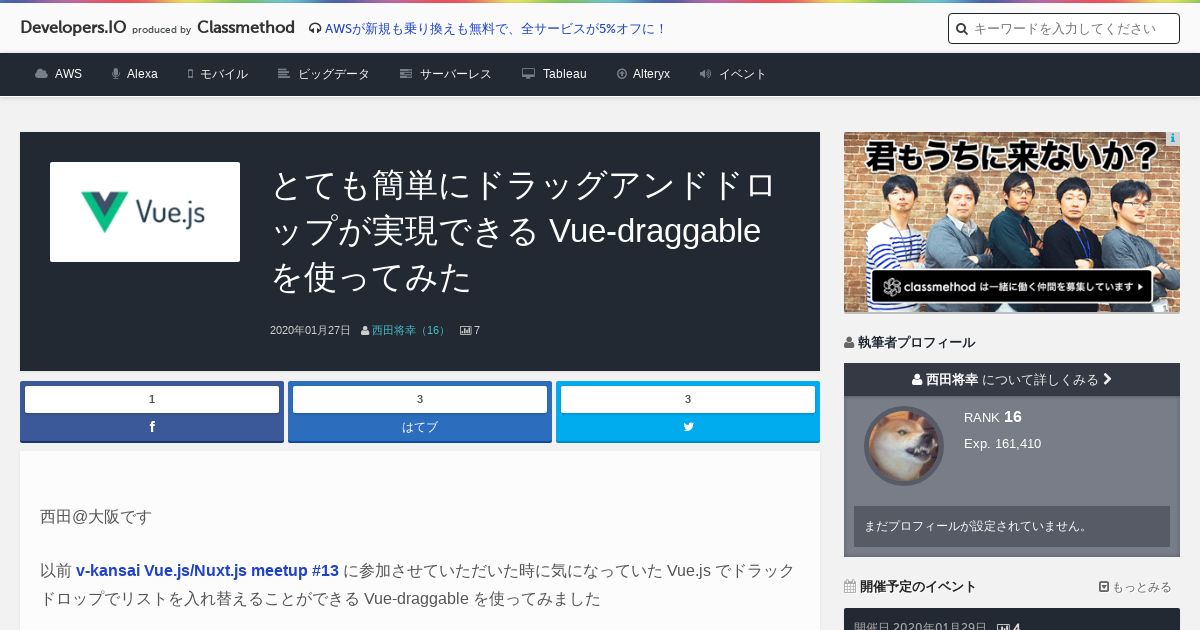Click the Twitter share count 3
Screen dimensions: 1200x630
click(688, 399)
